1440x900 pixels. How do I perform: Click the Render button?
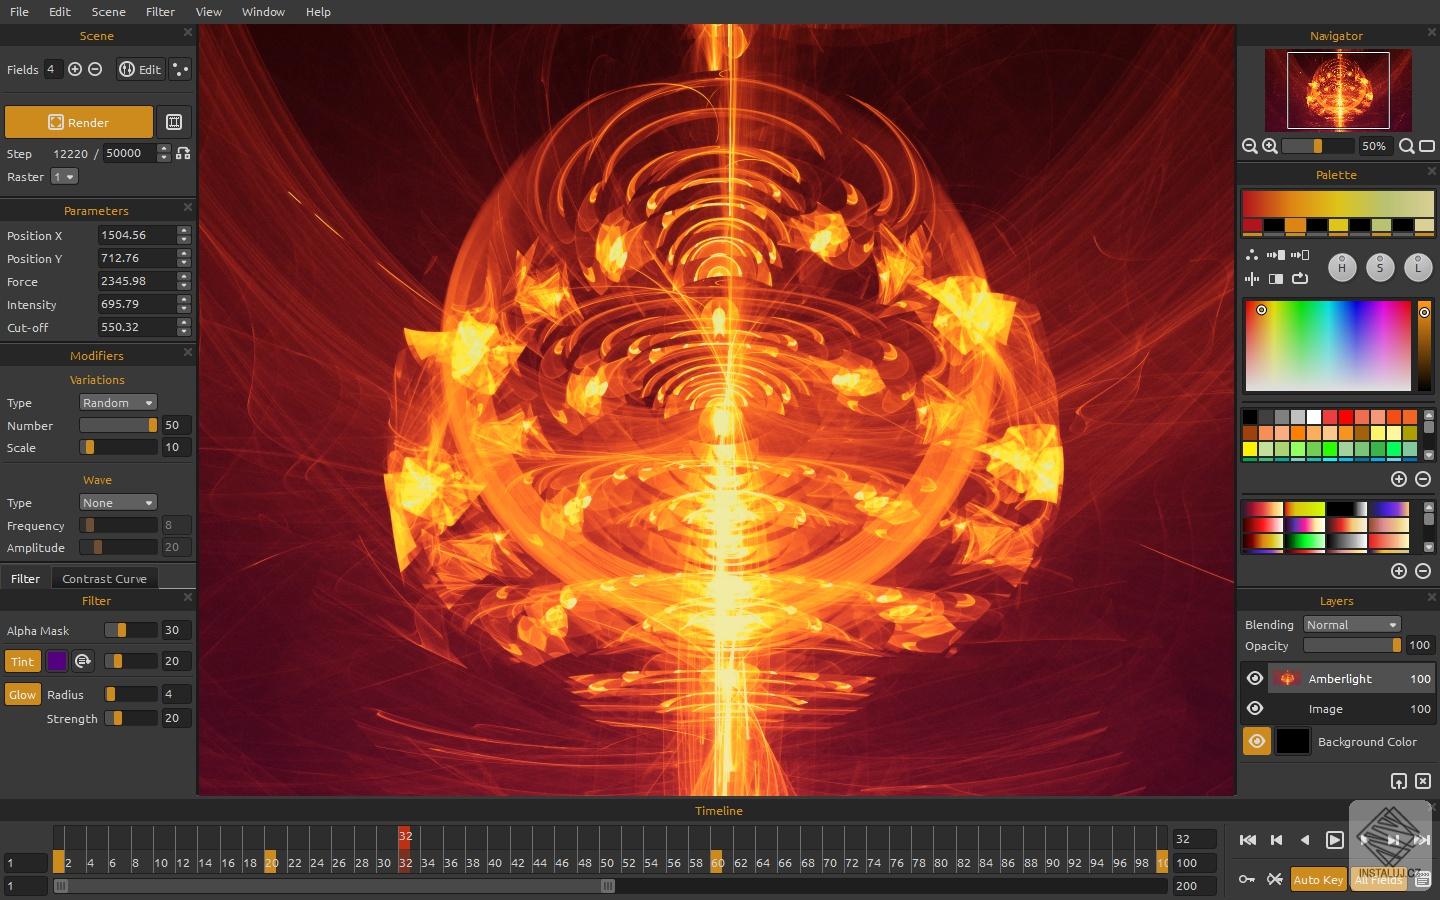point(78,121)
